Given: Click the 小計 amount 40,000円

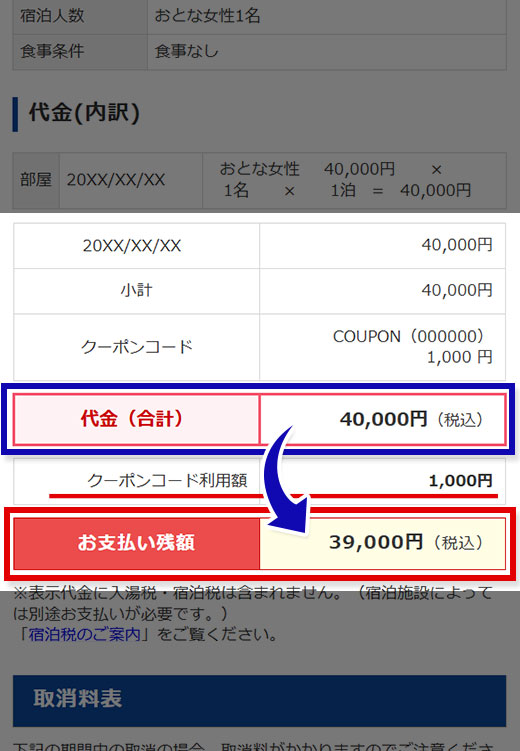Looking at the screenshot, I should coord(457,290).
